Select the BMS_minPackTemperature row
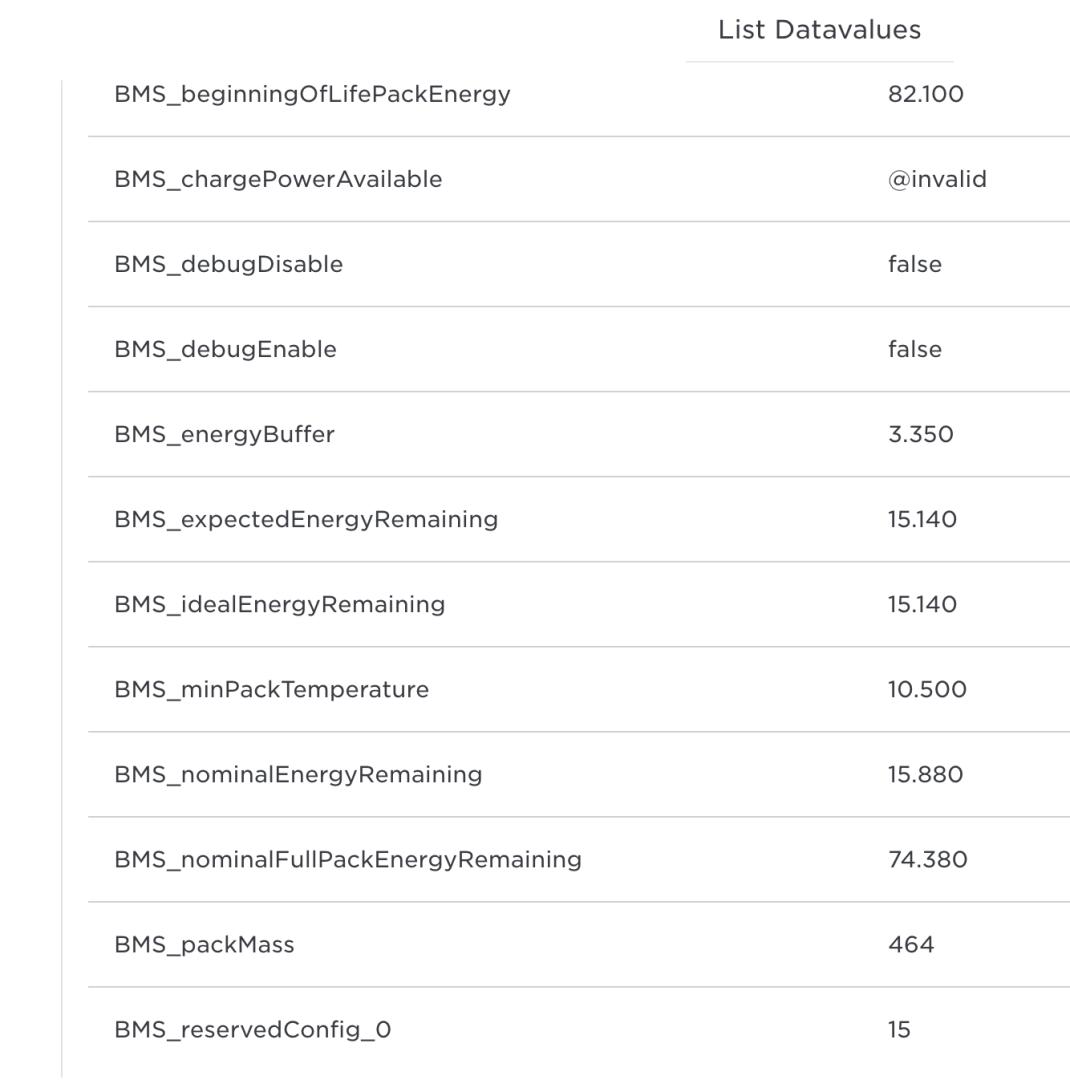Viewport: 1070px width, 1080px height. [271, 689]
